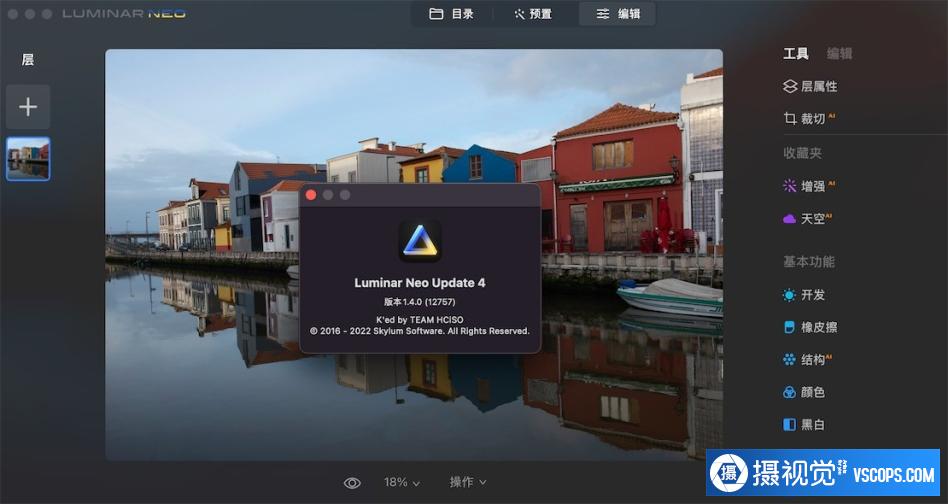Viewport: 948px width, 504px height.
Task: Click the 颜色 color circles icon
Action: [x=790, y=393]
